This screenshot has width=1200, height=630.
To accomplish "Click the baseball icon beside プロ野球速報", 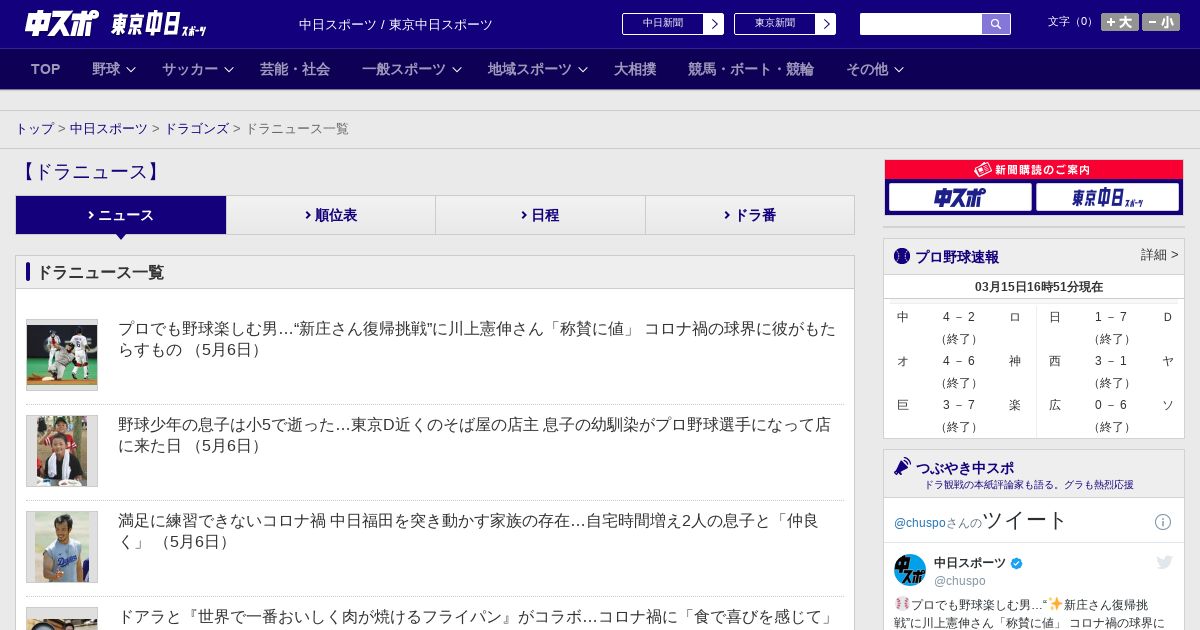I will (902, 256).
